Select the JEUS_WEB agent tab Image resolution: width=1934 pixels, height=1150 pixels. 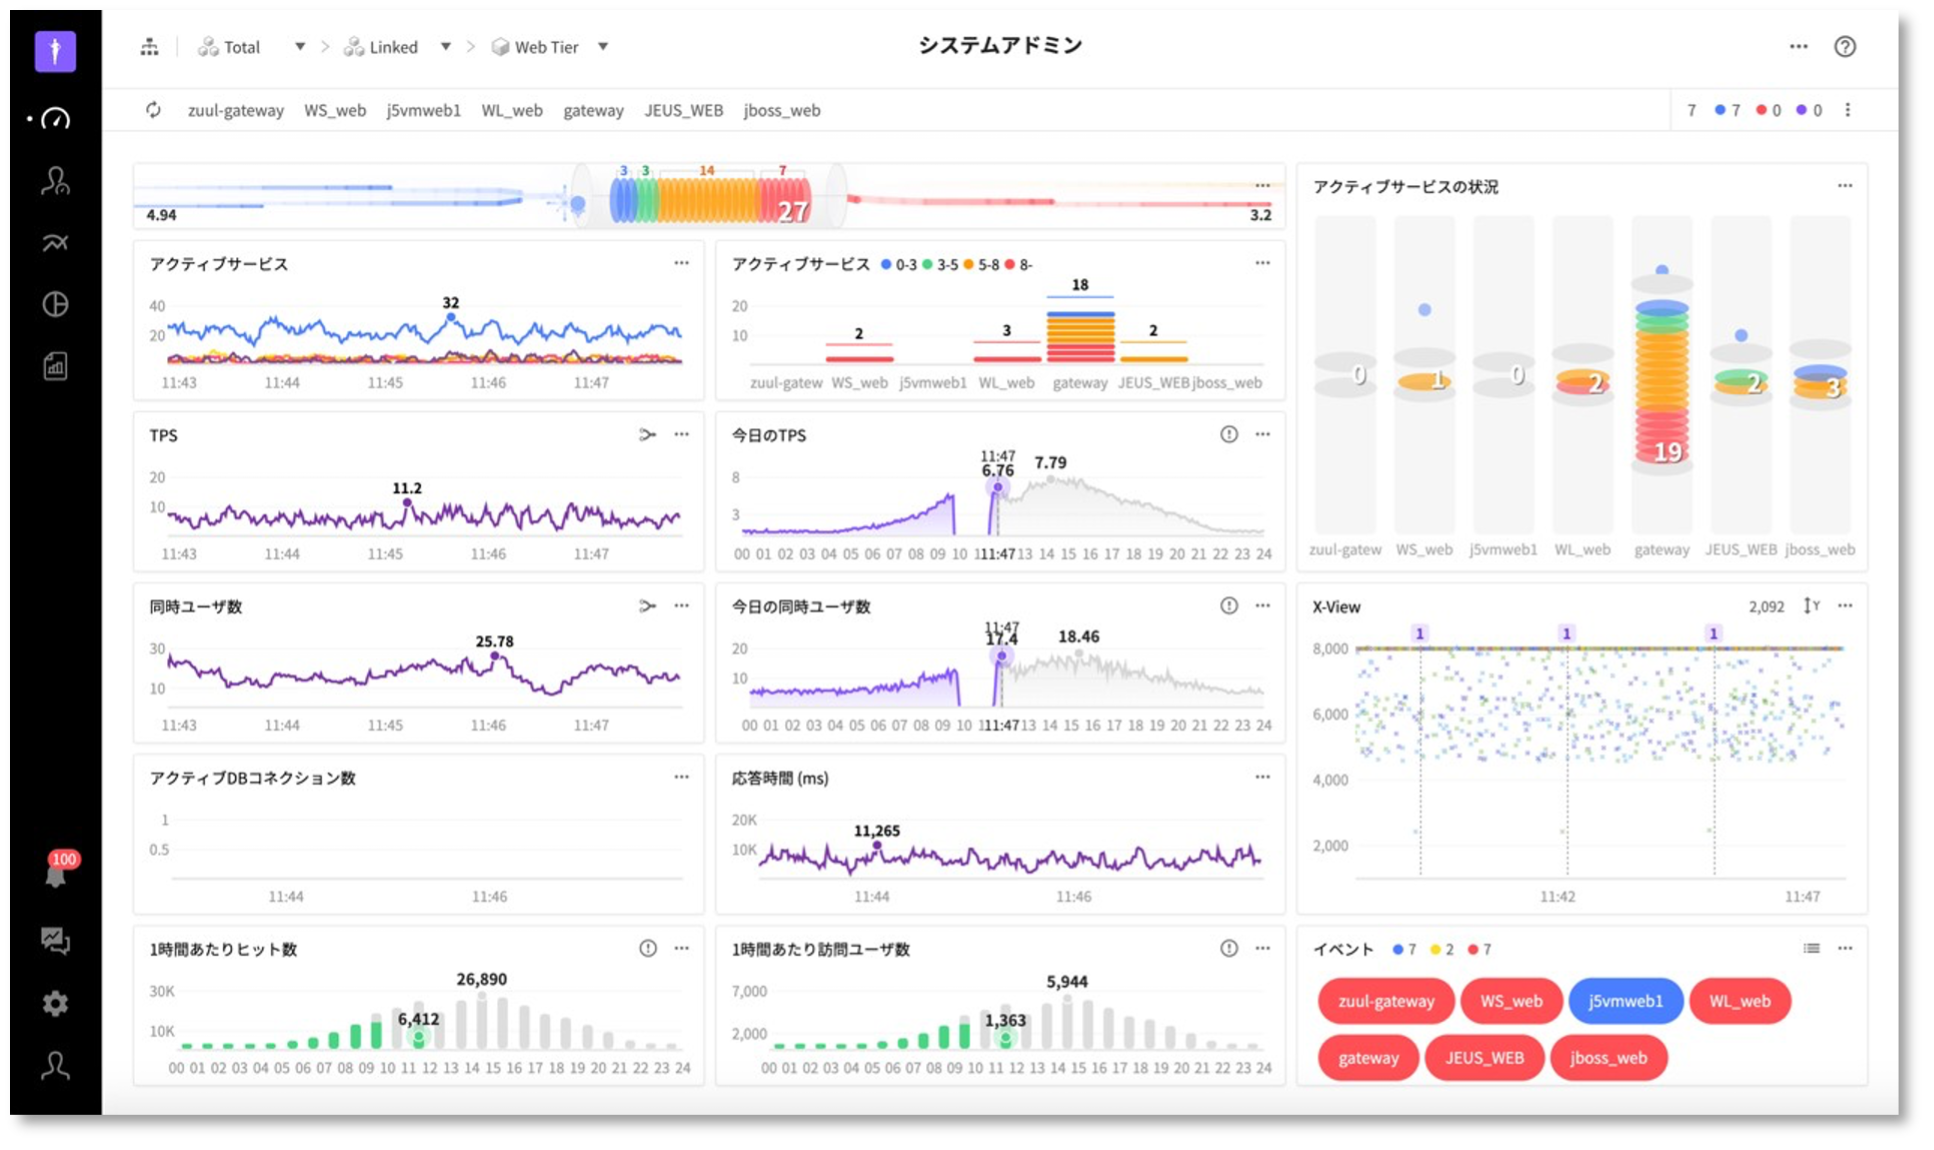pyautogui.click(x=683, y=111)
